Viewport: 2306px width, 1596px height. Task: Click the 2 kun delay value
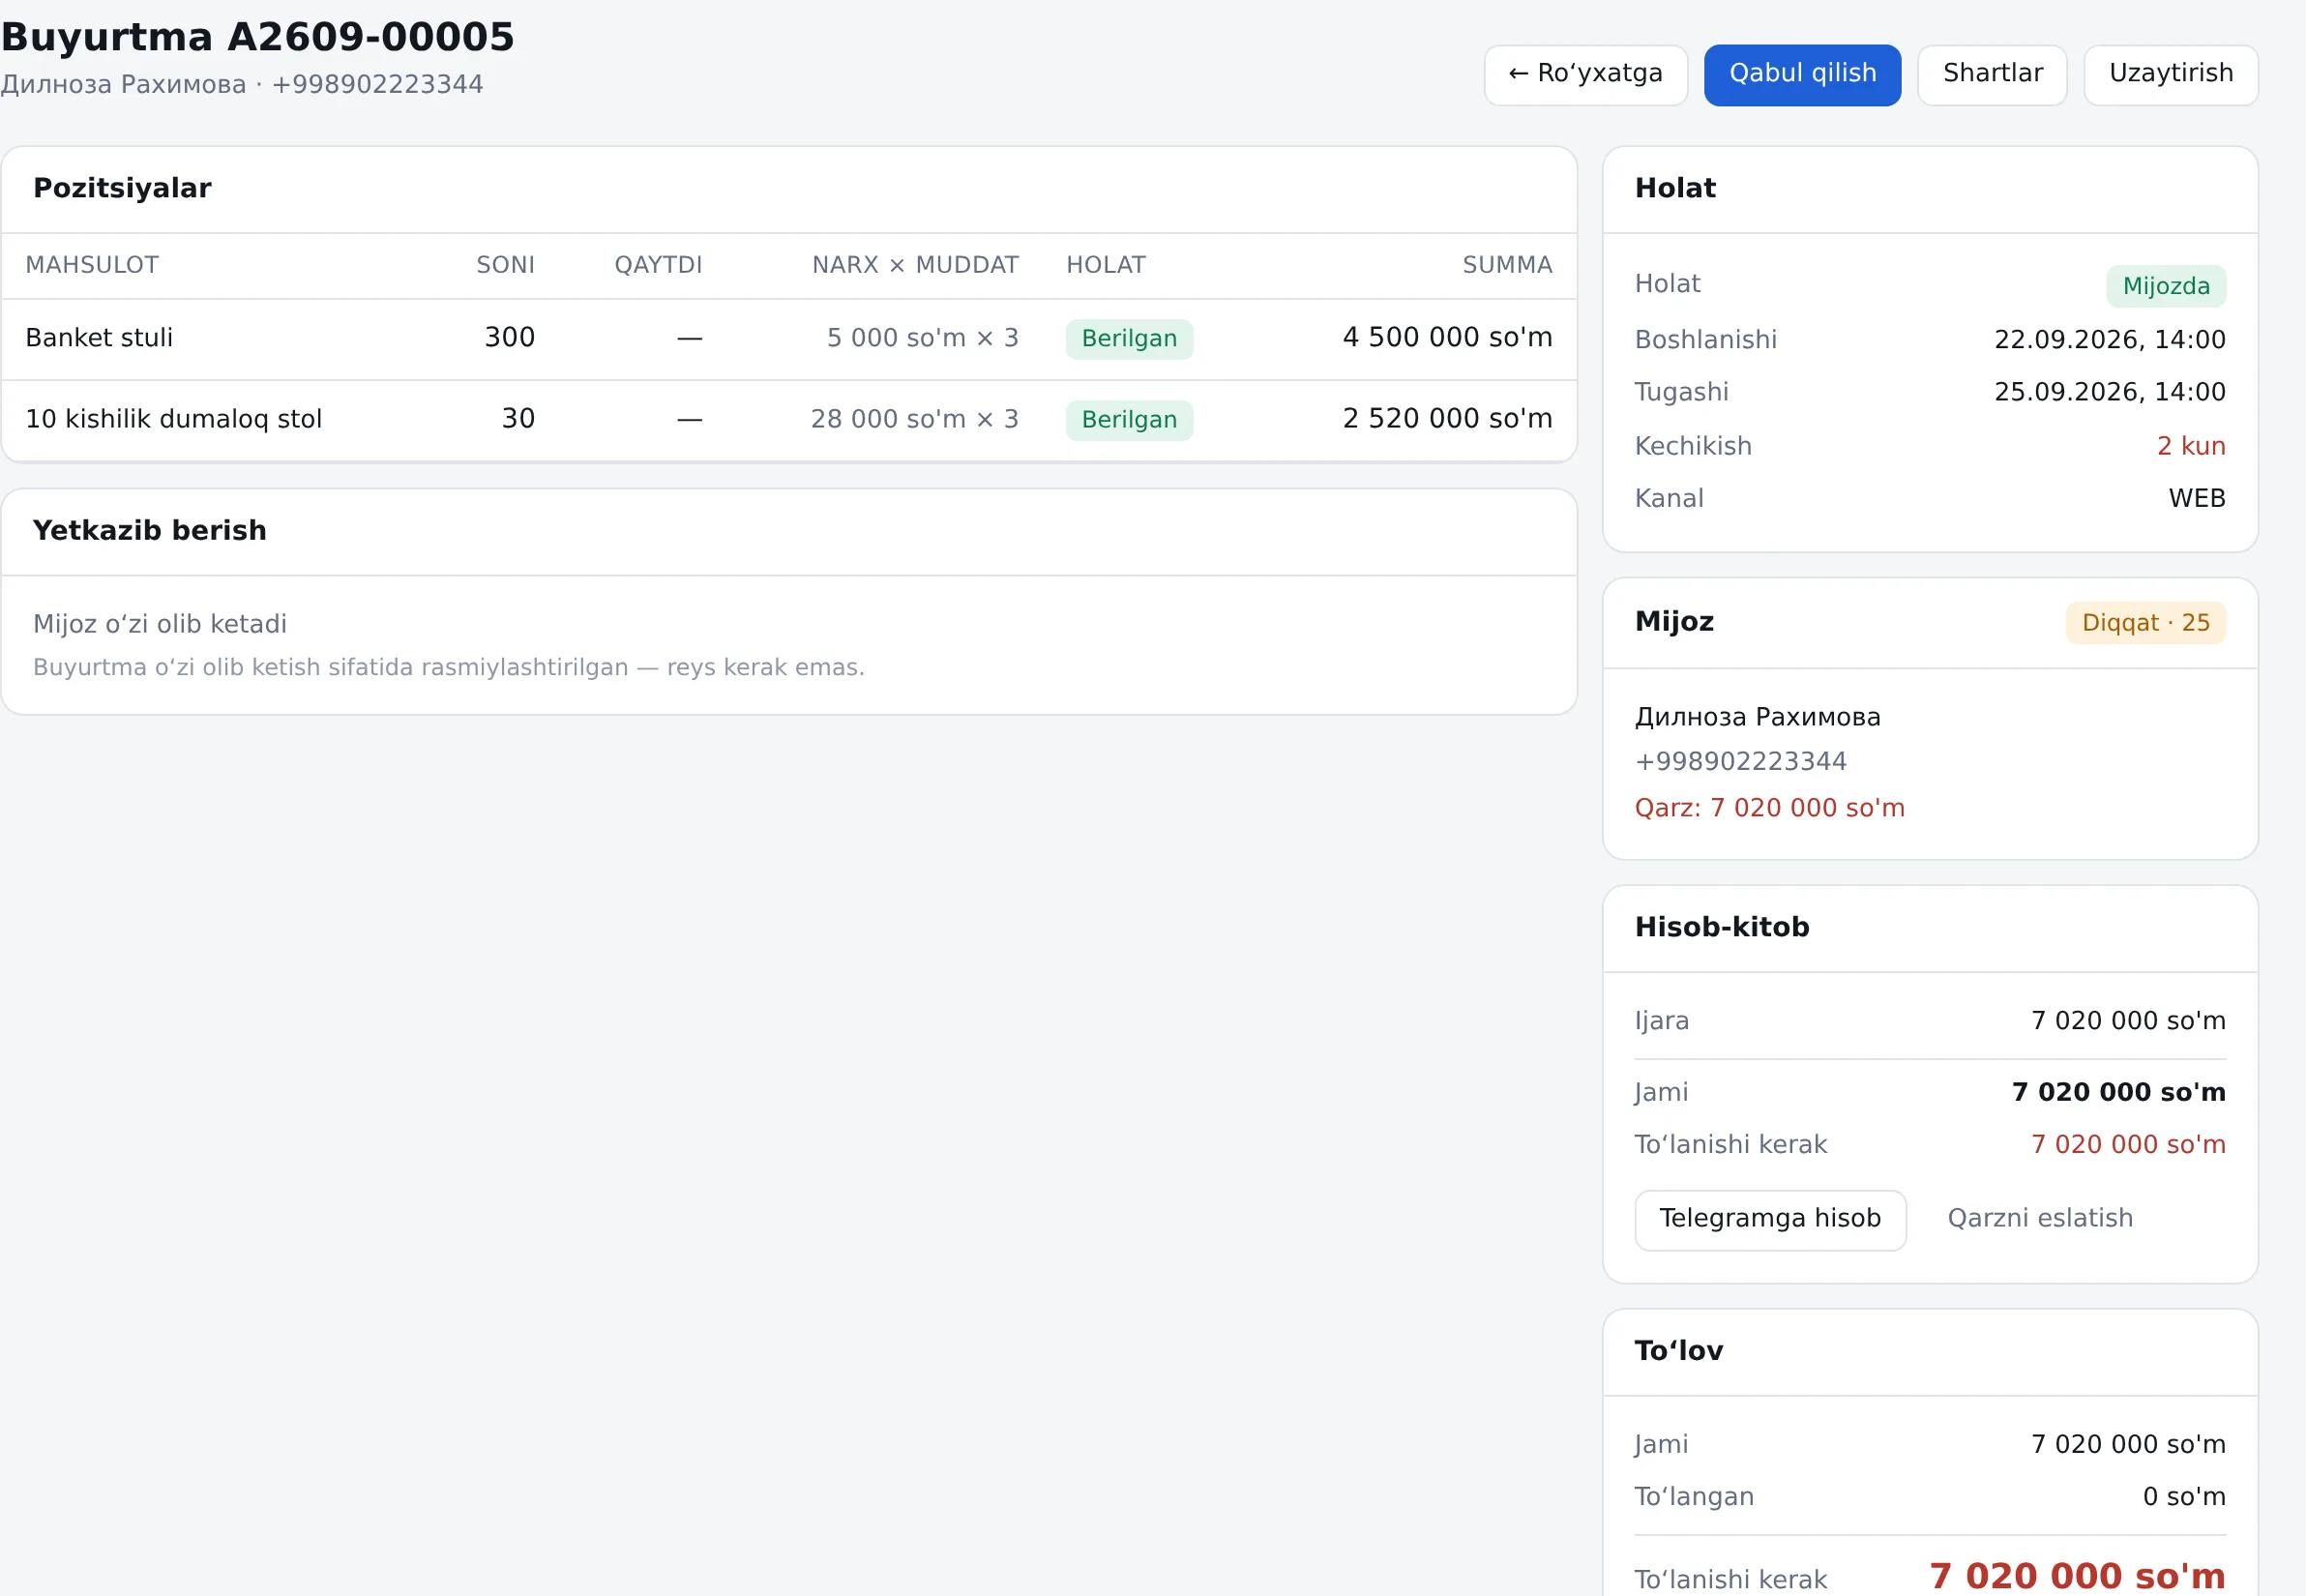[2191, 446]
